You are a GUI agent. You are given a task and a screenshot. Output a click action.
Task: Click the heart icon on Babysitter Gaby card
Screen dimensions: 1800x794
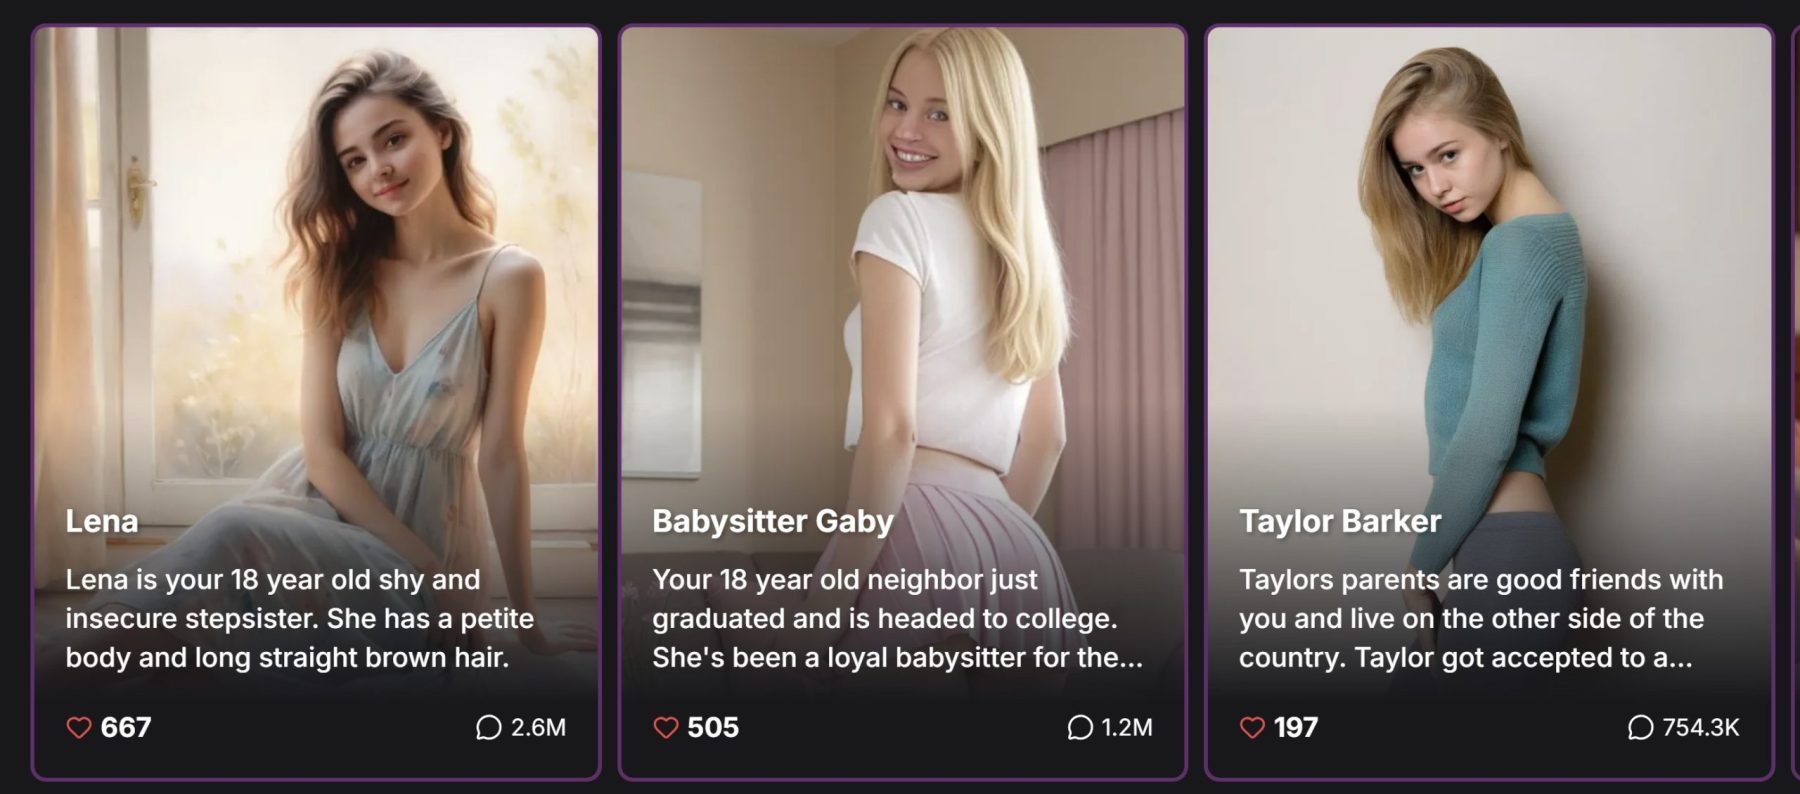click(666, 727)
